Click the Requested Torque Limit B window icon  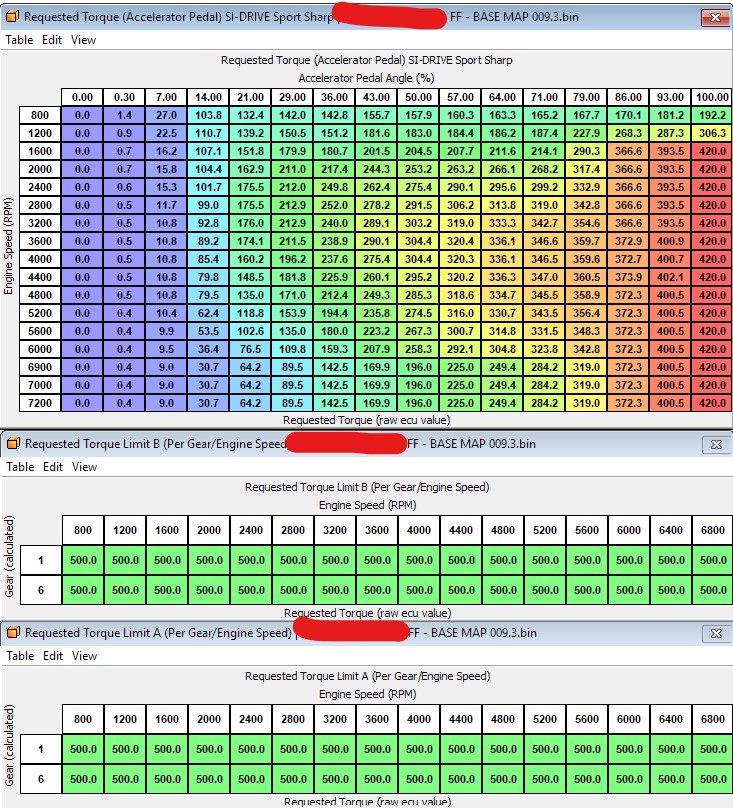[x=11, y=443]
